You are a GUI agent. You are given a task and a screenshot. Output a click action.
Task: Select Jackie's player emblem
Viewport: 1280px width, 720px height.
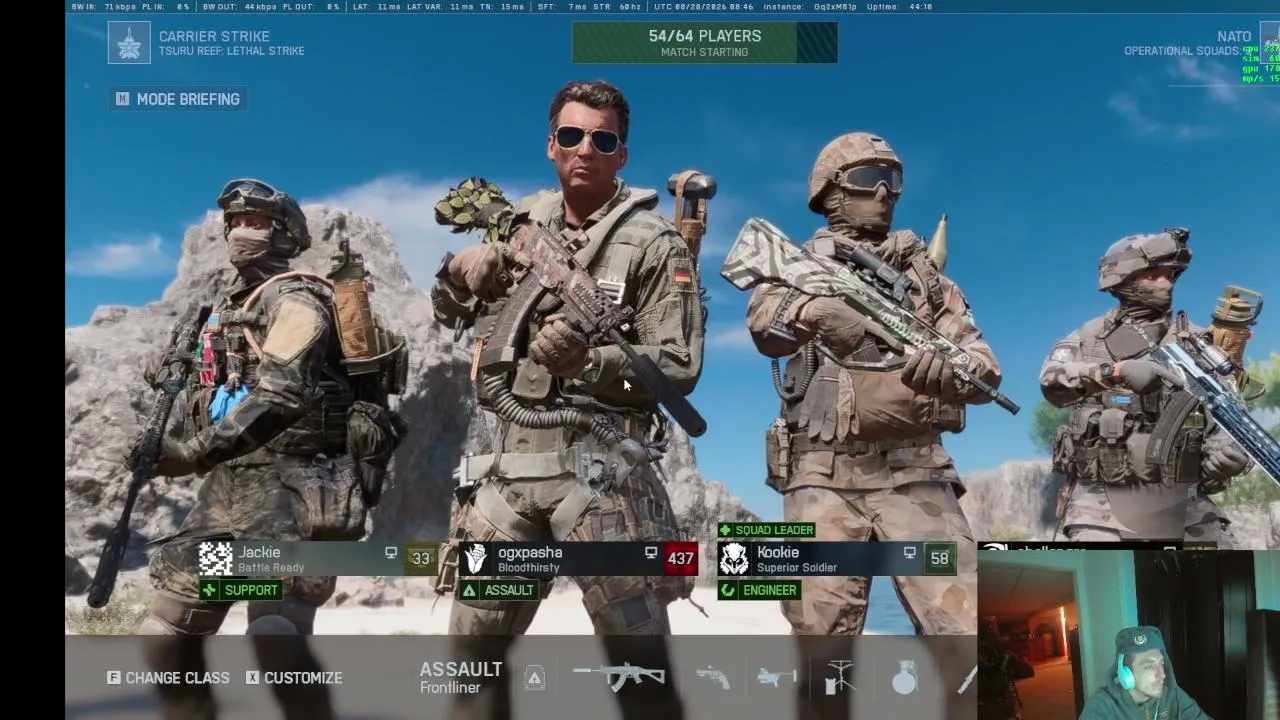coord(216,559)
